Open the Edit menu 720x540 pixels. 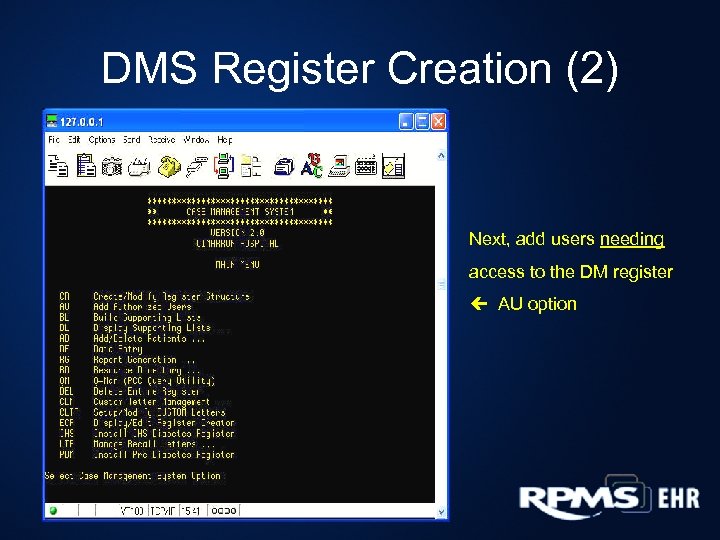click(74, 140)
